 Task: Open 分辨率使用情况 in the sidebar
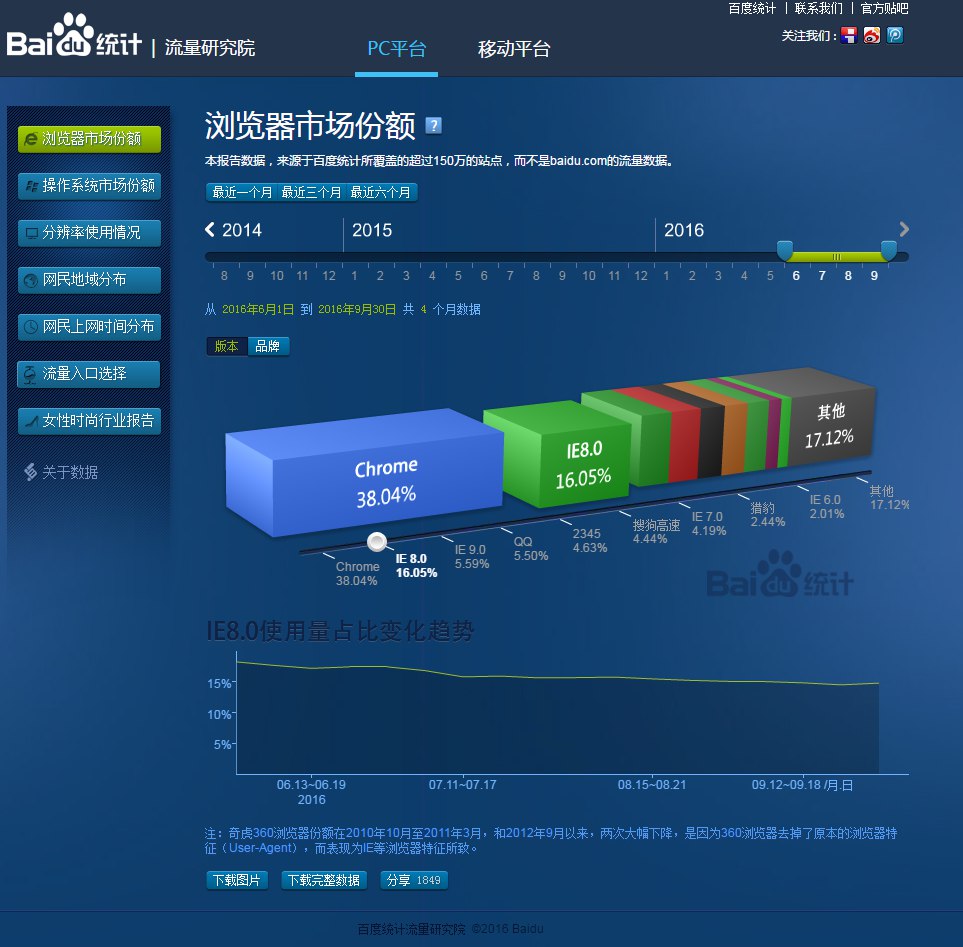90,233
